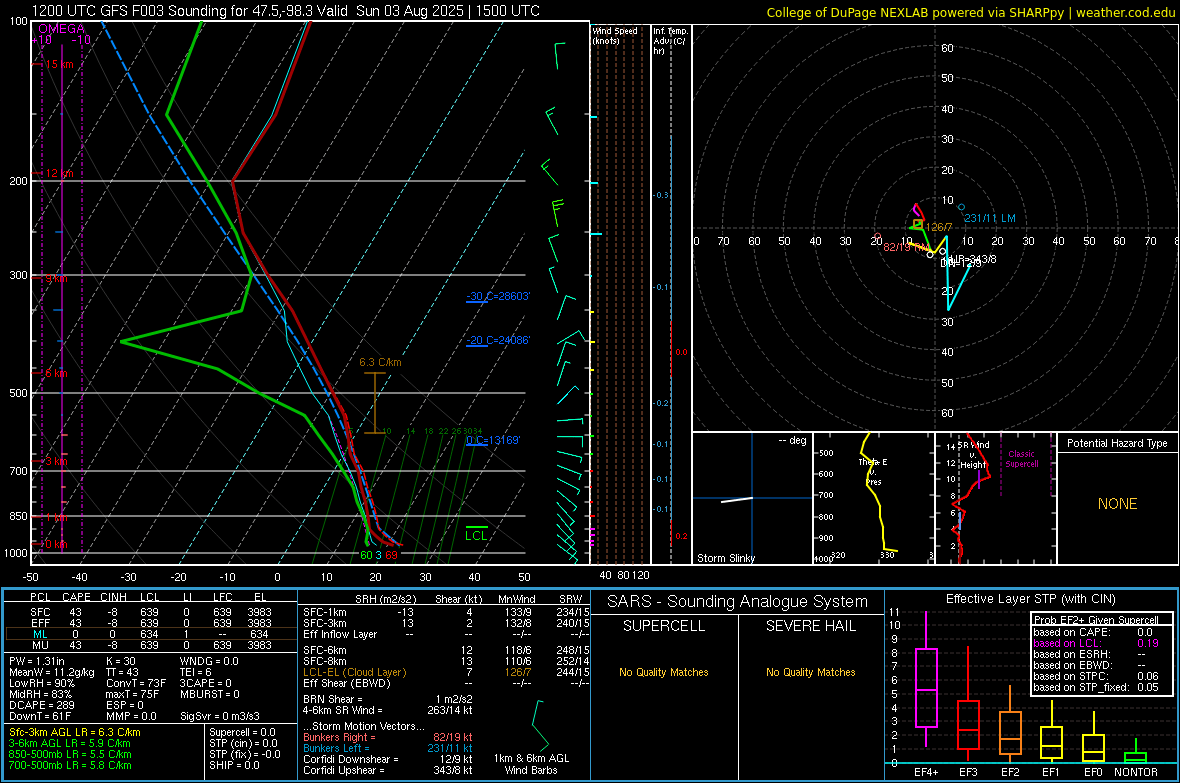The image size is (1180, 783).
Task: Click the magenta OMEGA label
Action: [x=62, y=29]
